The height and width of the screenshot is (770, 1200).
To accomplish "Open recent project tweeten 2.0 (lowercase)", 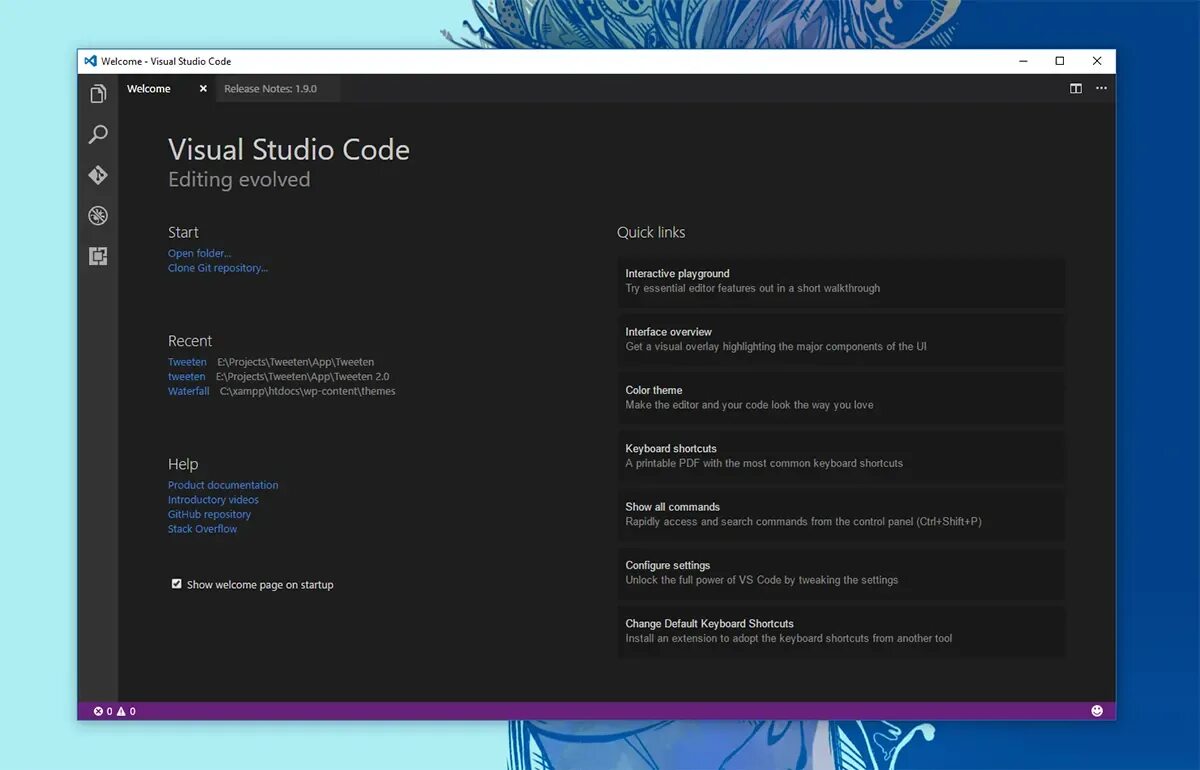I will (x=186, y=377).
